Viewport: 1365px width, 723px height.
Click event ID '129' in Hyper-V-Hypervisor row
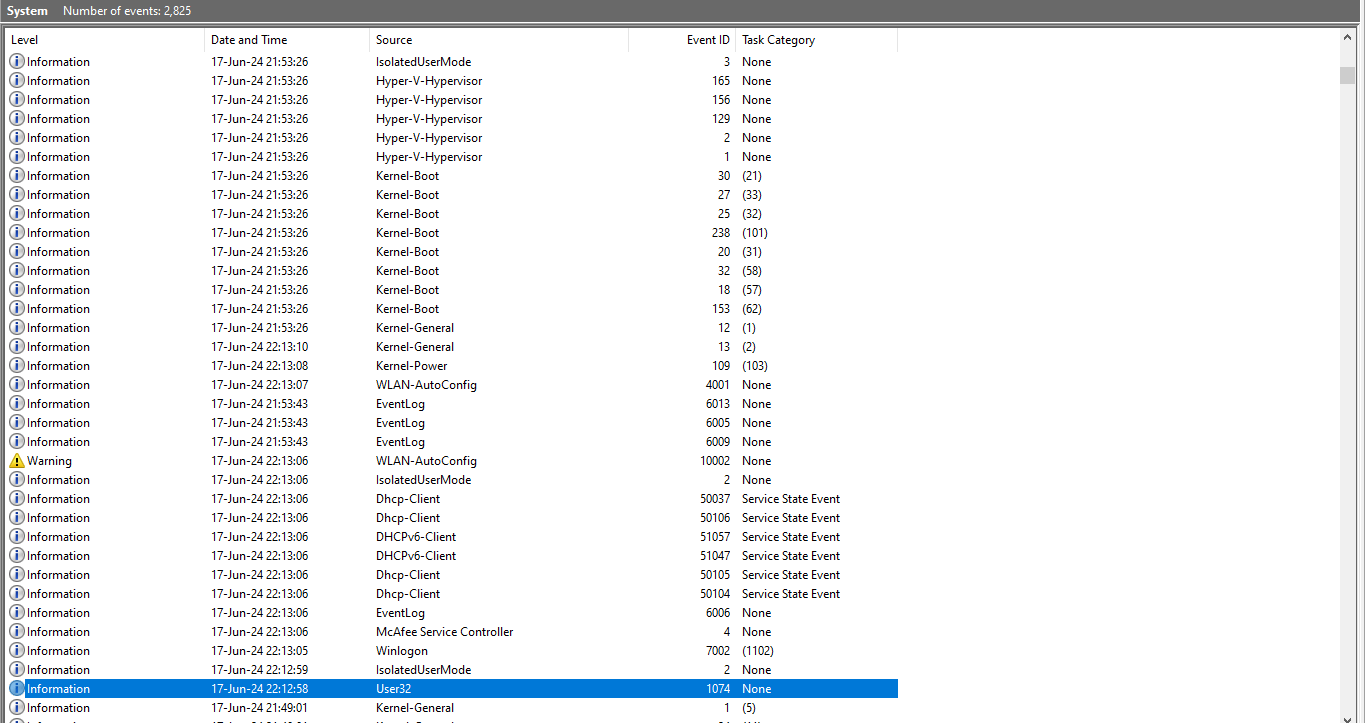[x=721, y=119]
